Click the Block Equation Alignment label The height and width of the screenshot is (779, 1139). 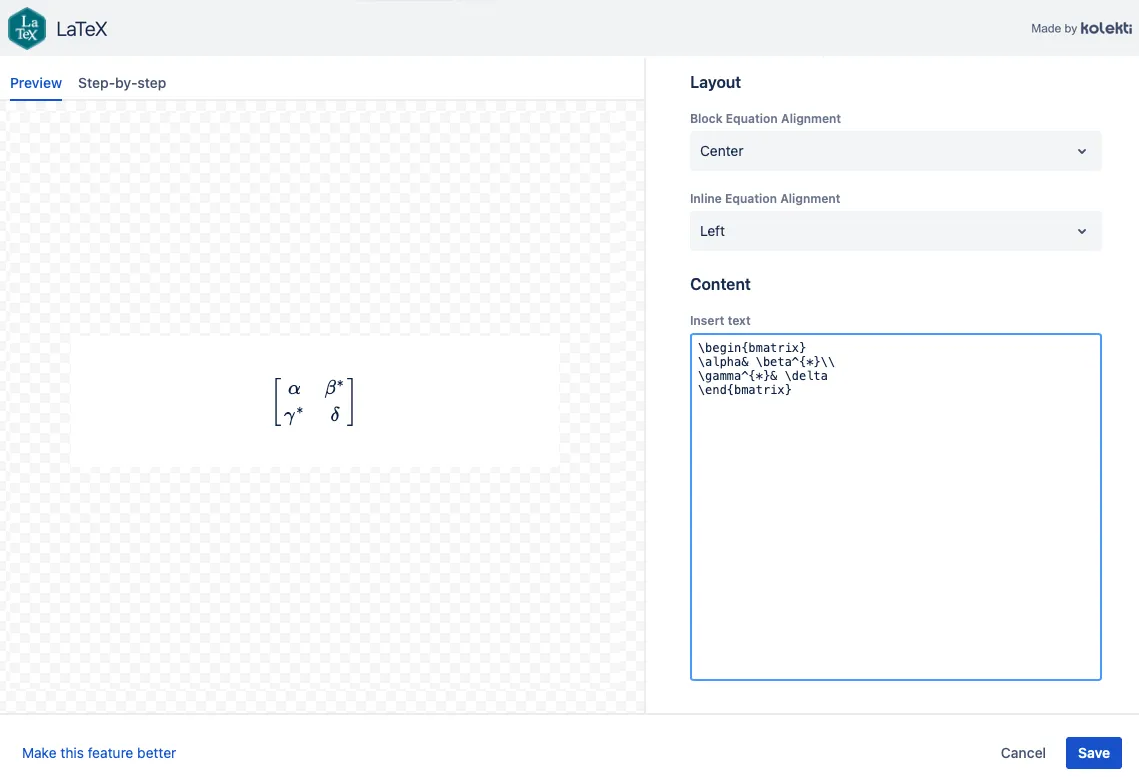coord(765,118)
